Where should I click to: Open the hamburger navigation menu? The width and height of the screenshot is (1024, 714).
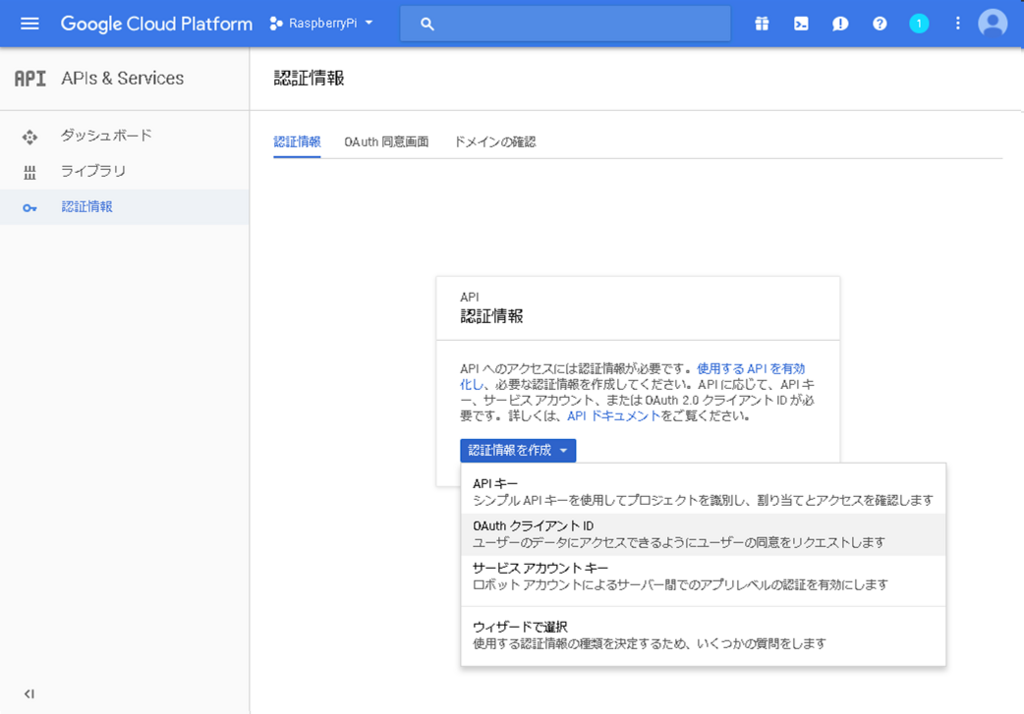[29, 24]
